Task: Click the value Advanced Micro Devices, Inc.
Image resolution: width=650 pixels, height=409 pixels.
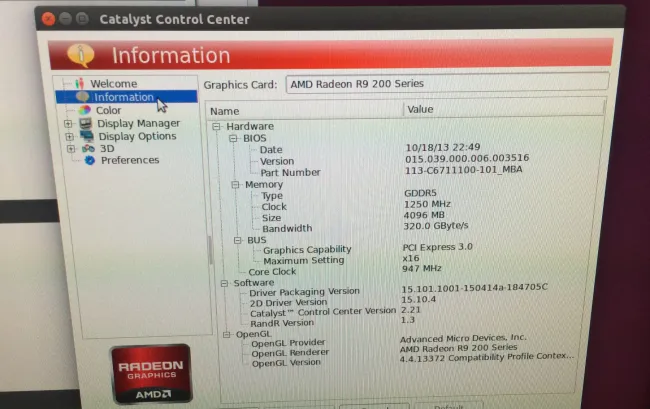Action: [463, 338]
